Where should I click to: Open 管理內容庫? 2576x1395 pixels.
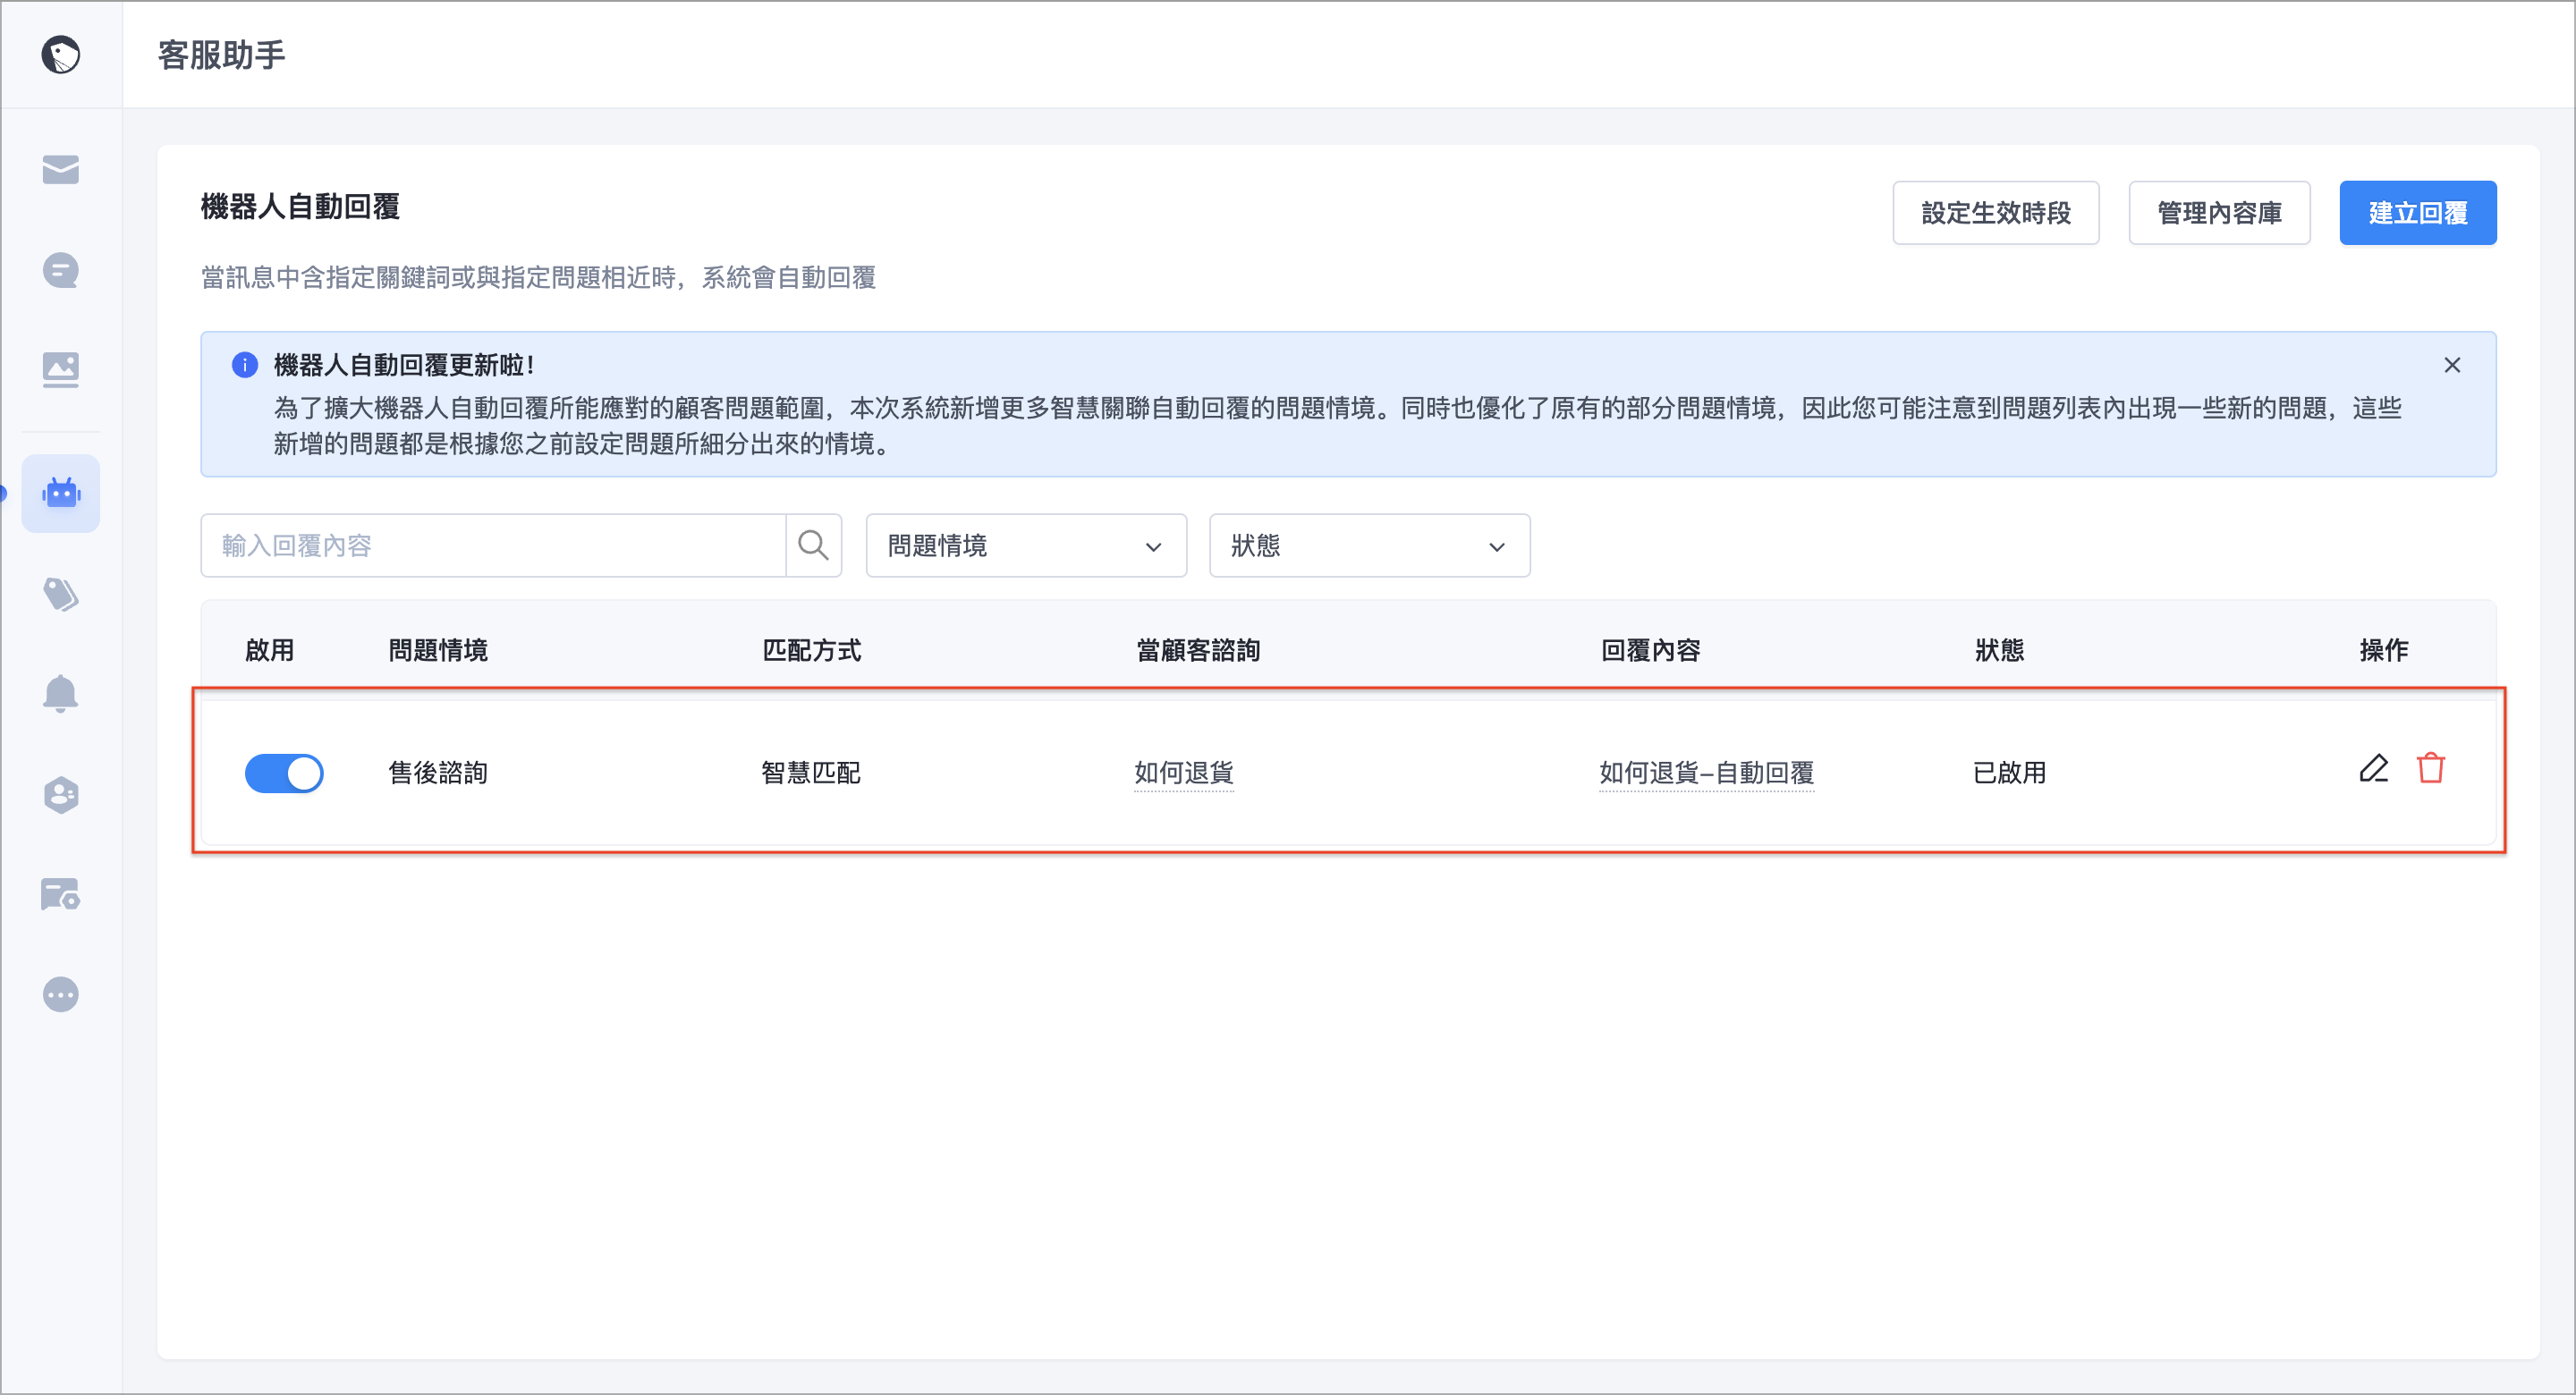(x=2219, y=213)
